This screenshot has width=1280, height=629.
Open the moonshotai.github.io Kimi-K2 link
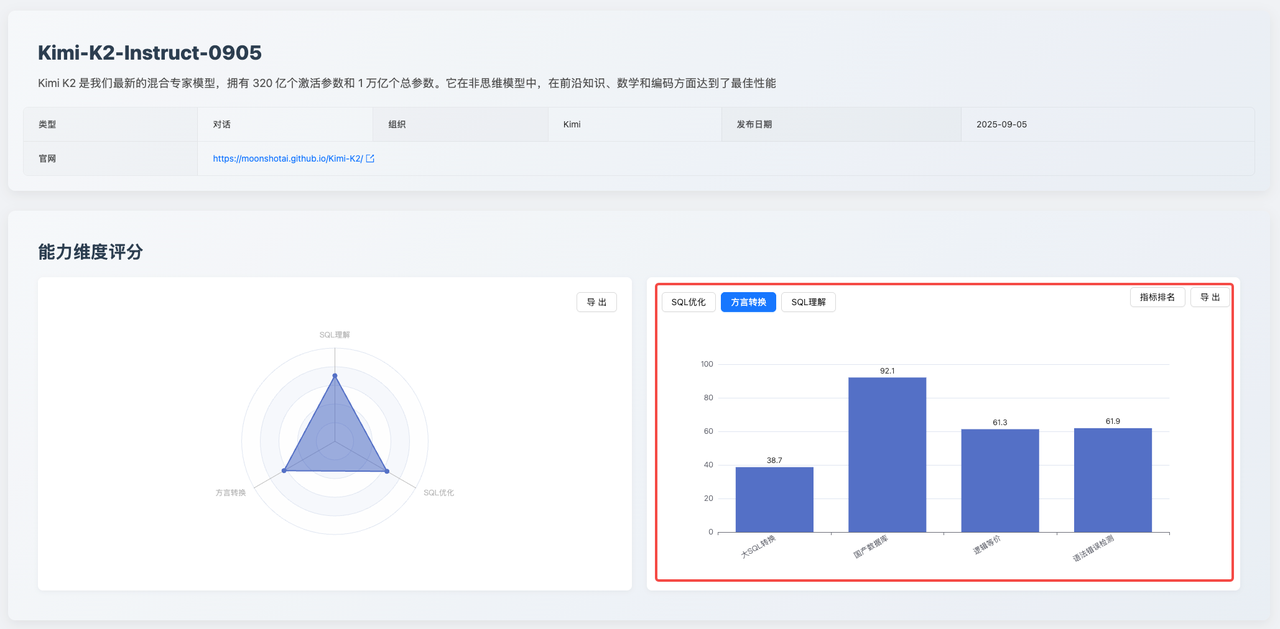288,158
